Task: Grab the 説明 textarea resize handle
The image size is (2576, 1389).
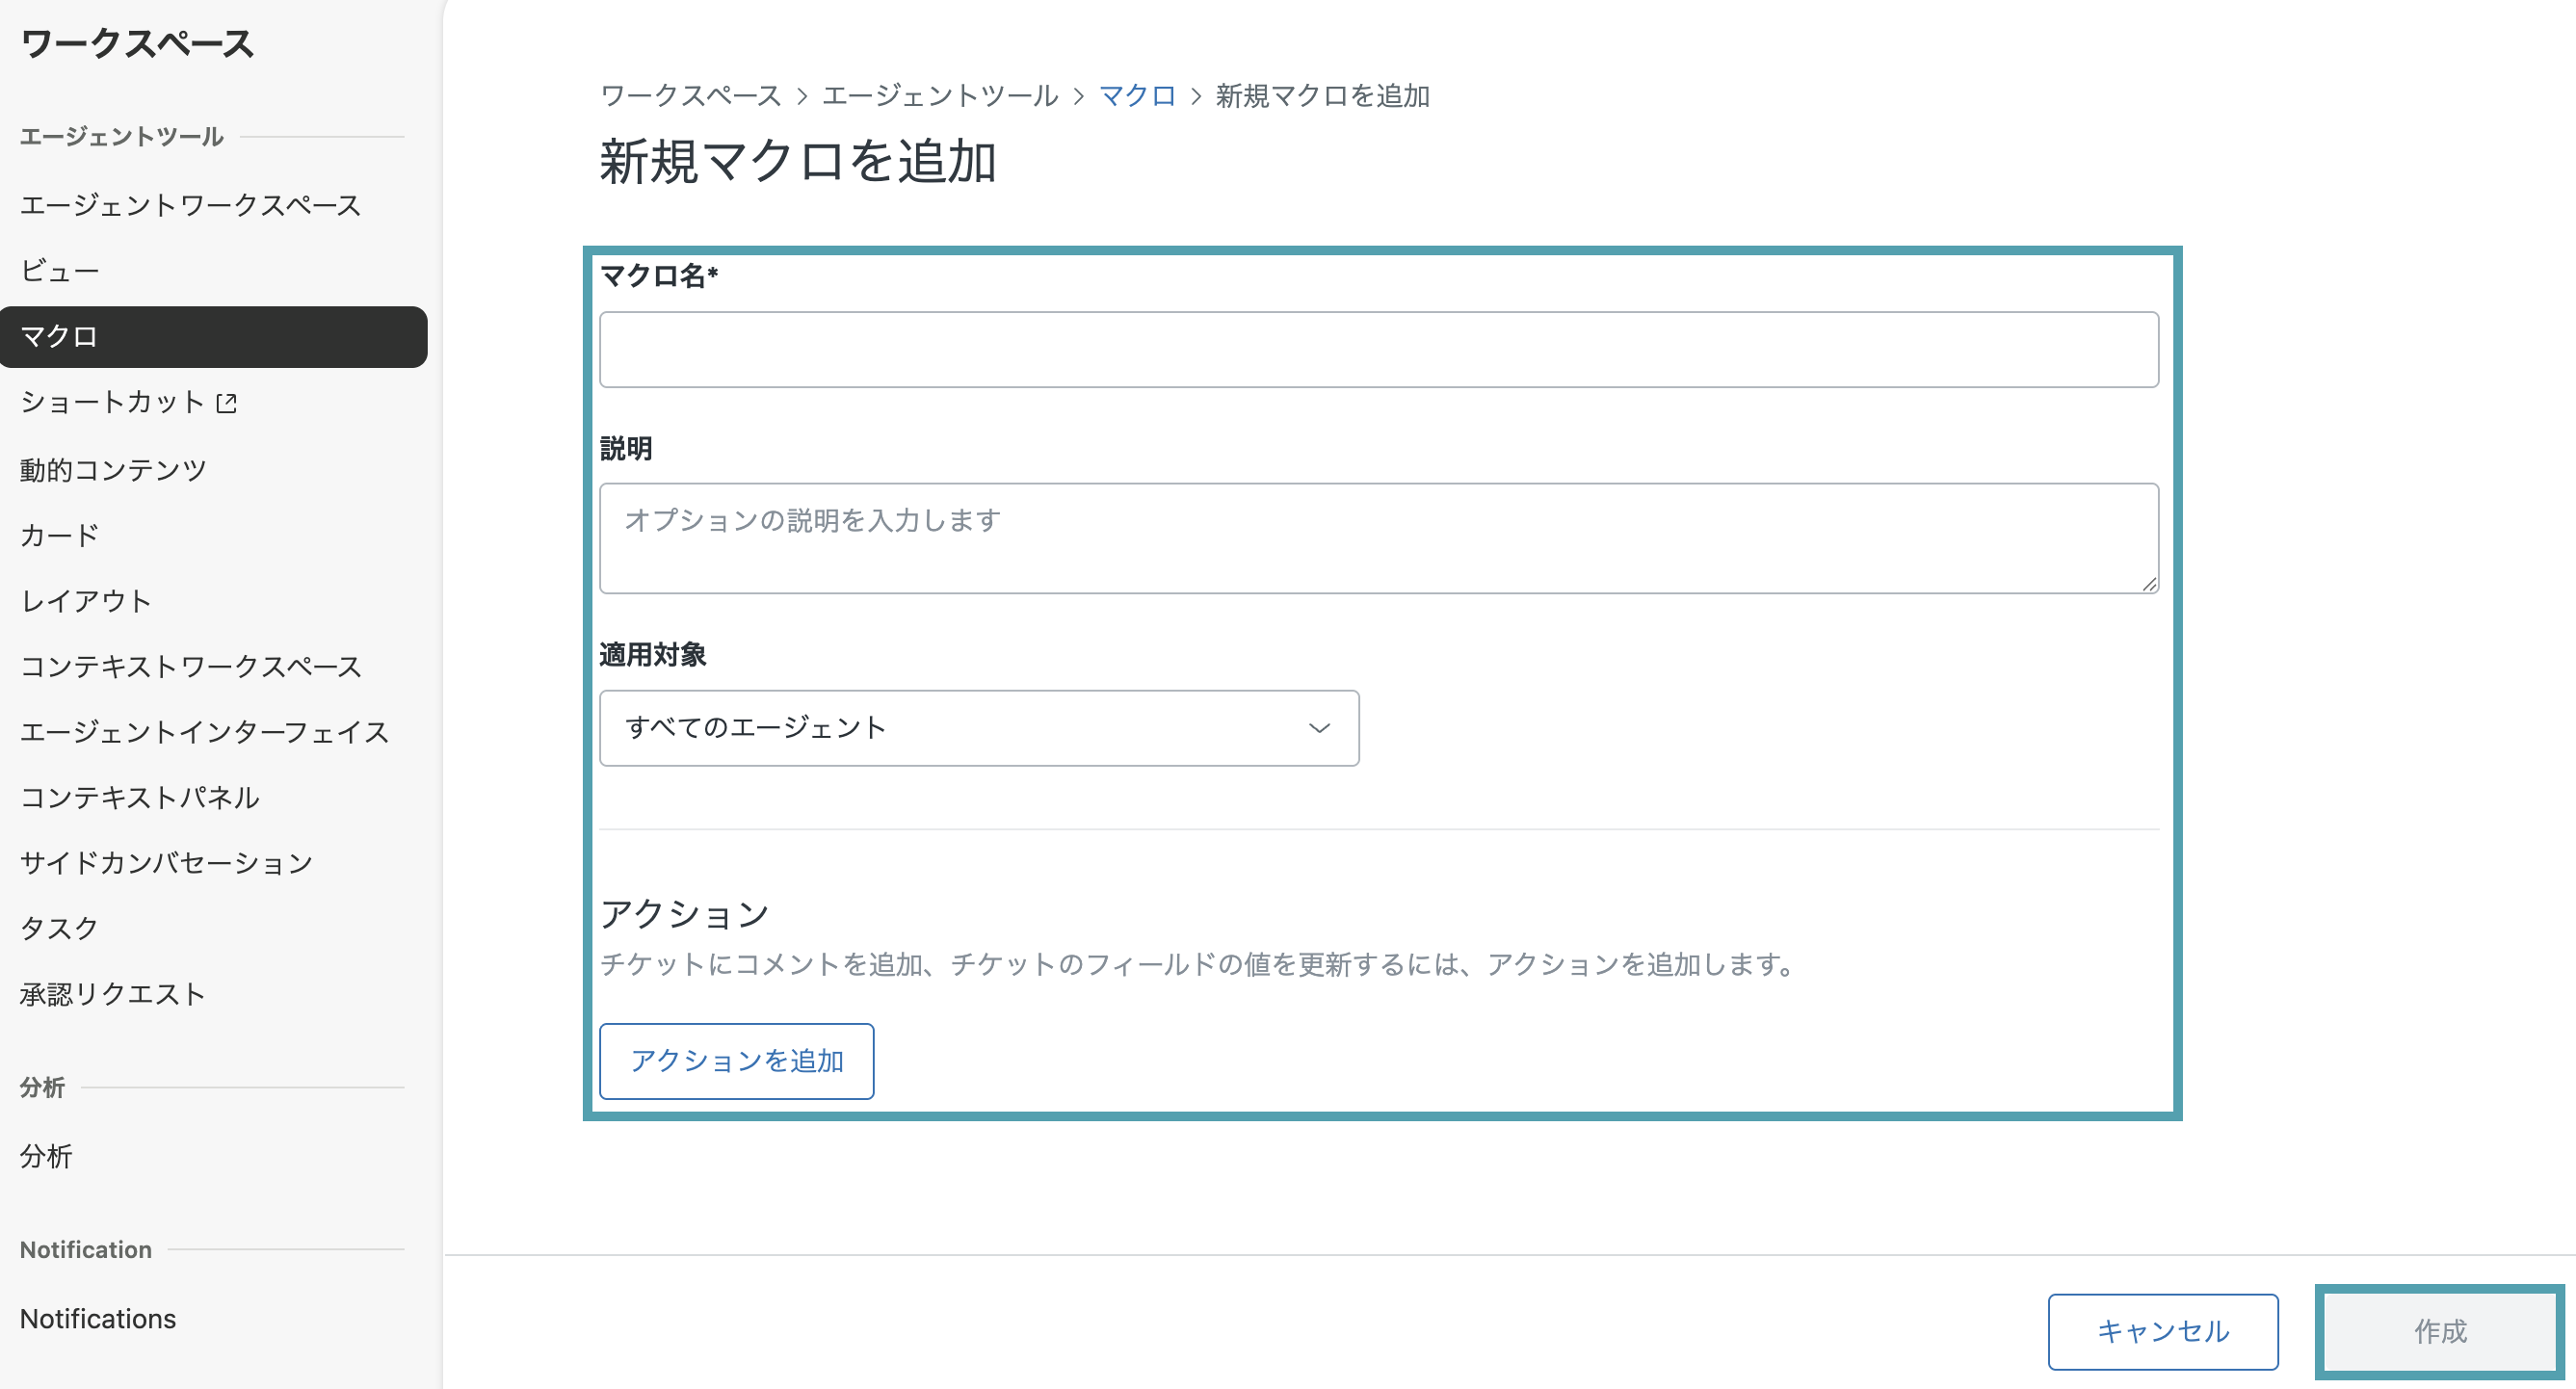Action: pyautogui.click(x=2149, y=584)
